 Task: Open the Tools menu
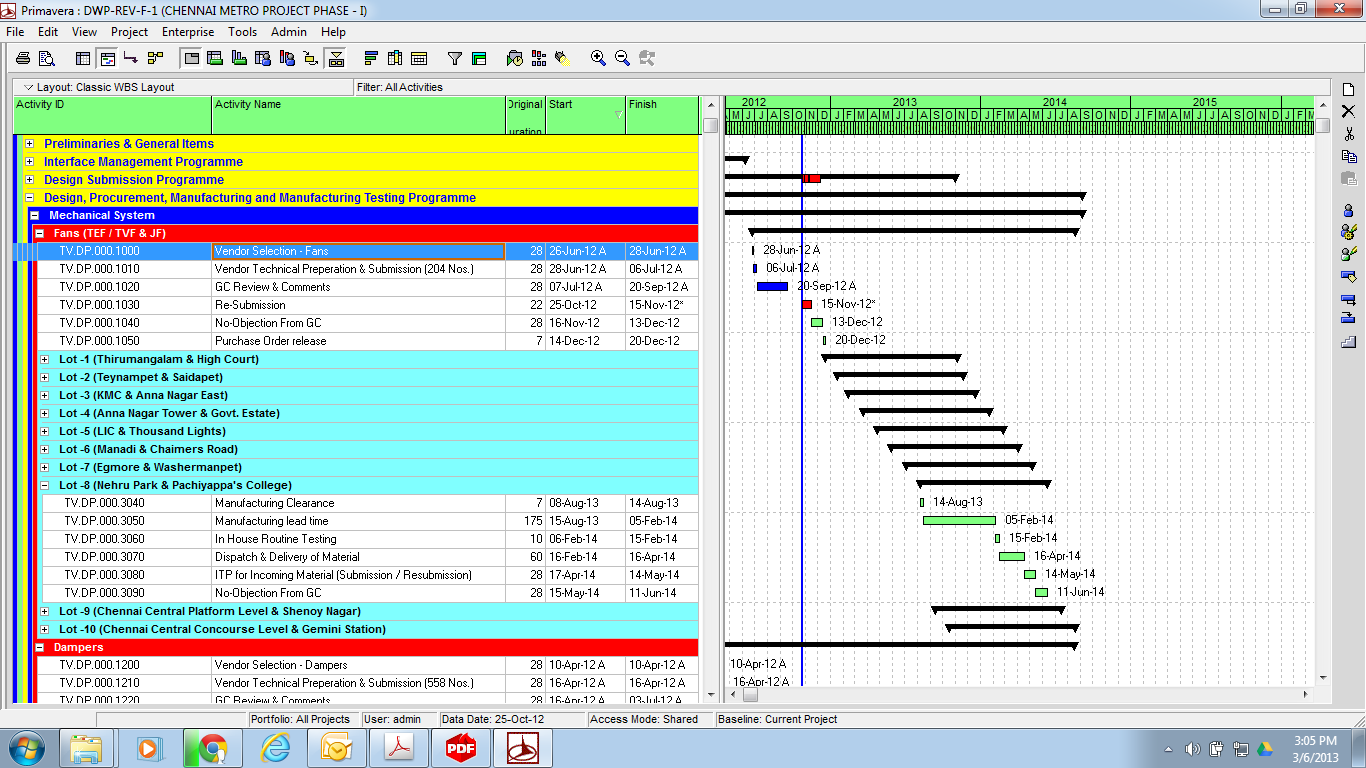pyautogui.click(x=243, y=32)
